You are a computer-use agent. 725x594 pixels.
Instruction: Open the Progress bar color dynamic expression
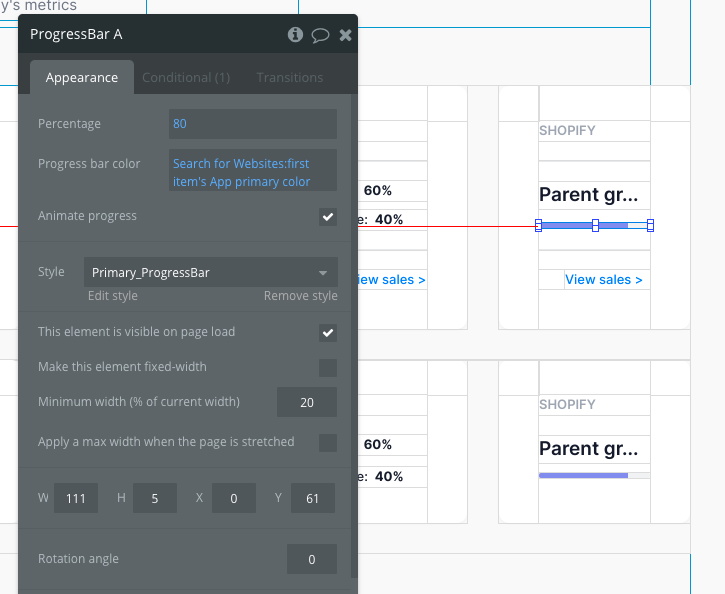pyautogui.click(x=253, y=170)
